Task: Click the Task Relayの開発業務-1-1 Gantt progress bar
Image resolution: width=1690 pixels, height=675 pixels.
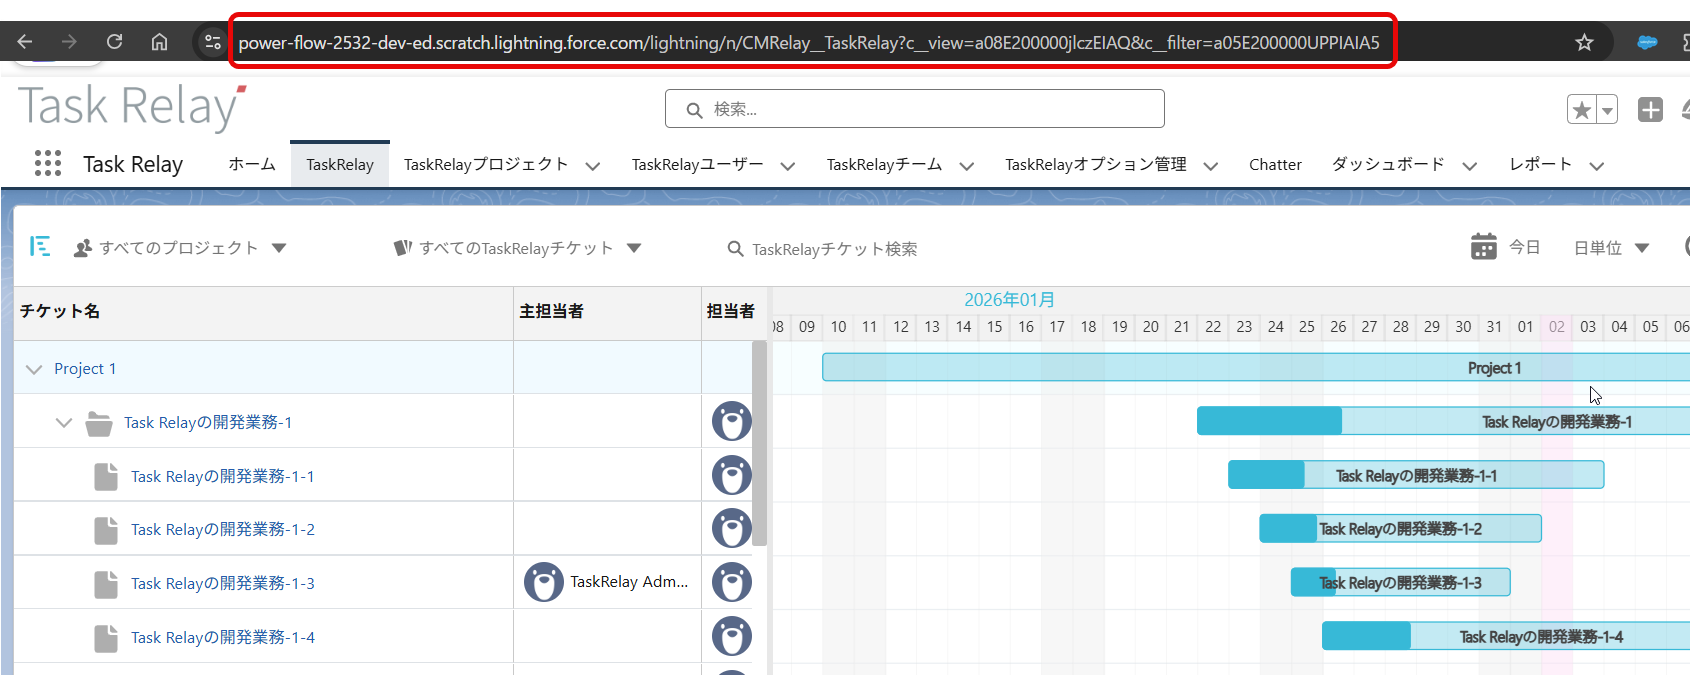Action: [x=1416, y=475]
